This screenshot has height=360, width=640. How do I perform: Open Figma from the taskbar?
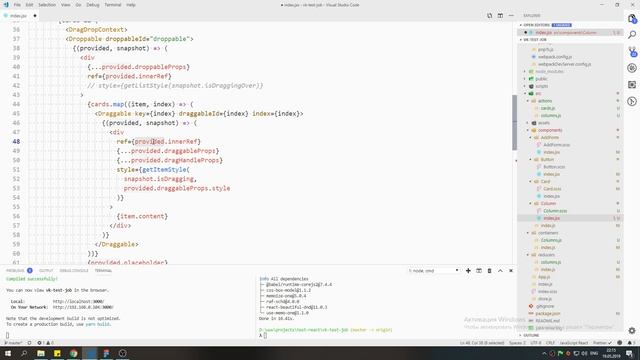click(x=106, y=353)
